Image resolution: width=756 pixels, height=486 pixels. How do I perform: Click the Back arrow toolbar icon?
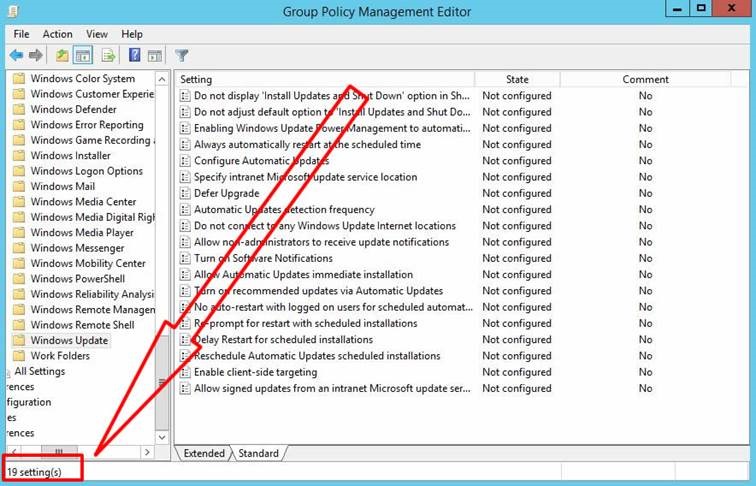click(16, 56)
